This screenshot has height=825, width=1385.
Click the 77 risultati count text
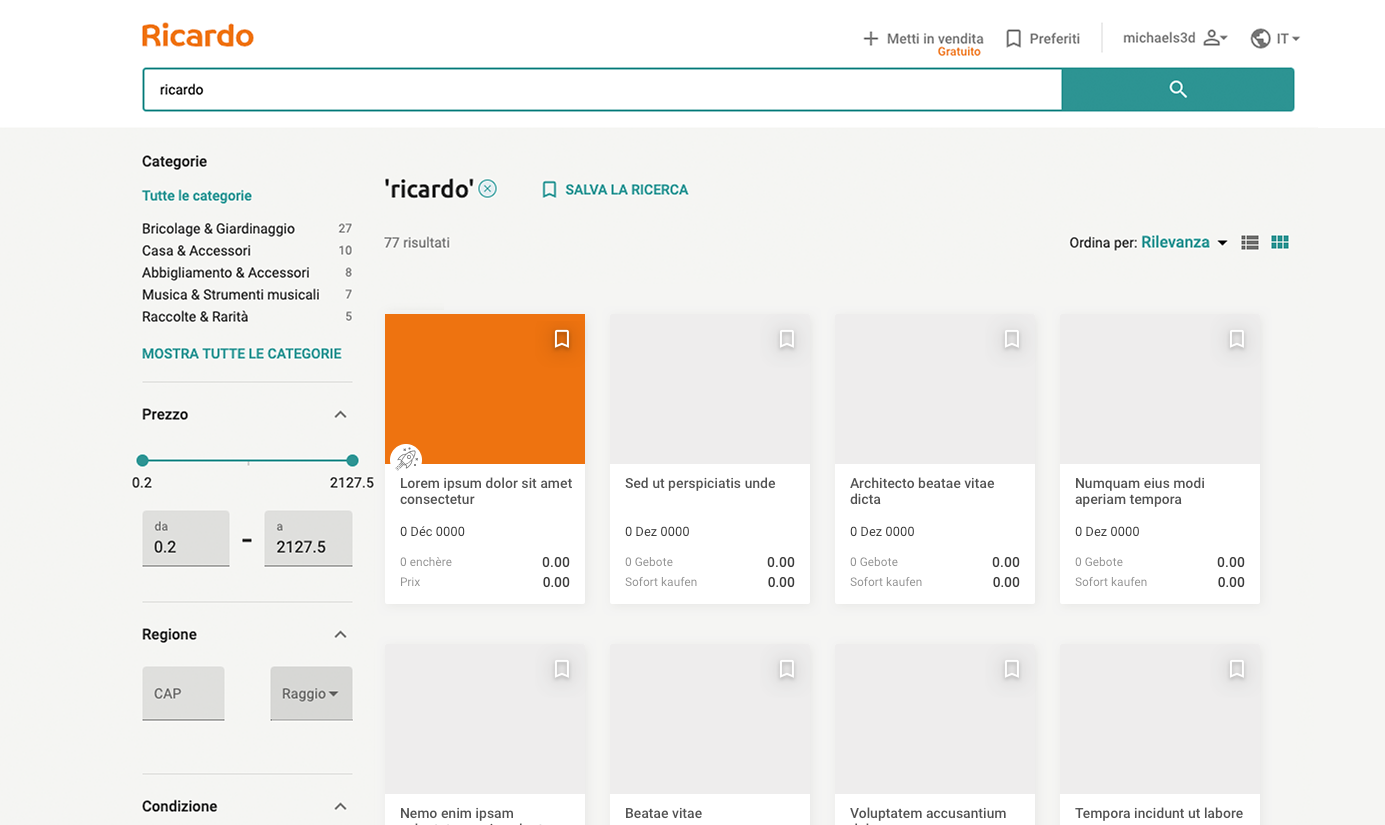[417, 242]
